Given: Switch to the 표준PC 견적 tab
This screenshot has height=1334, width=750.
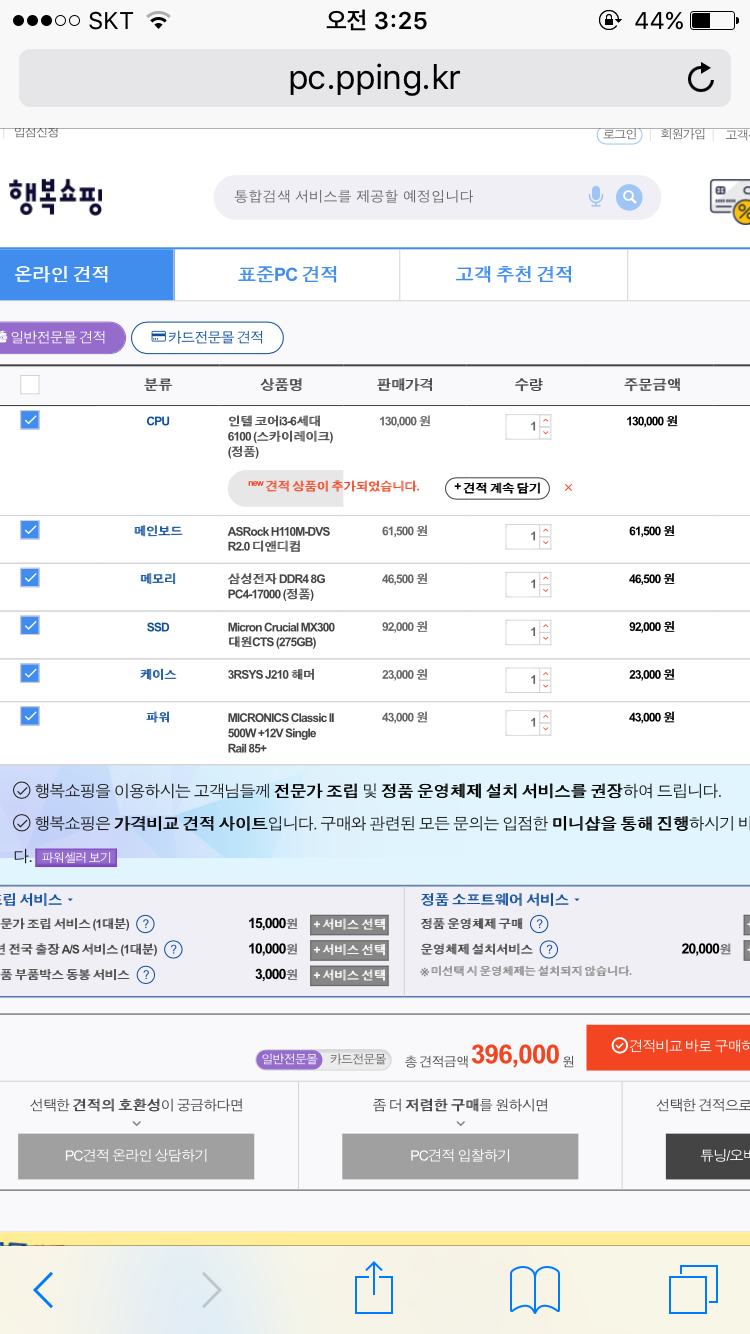Looking at the screenshot, I should (287, 274).
